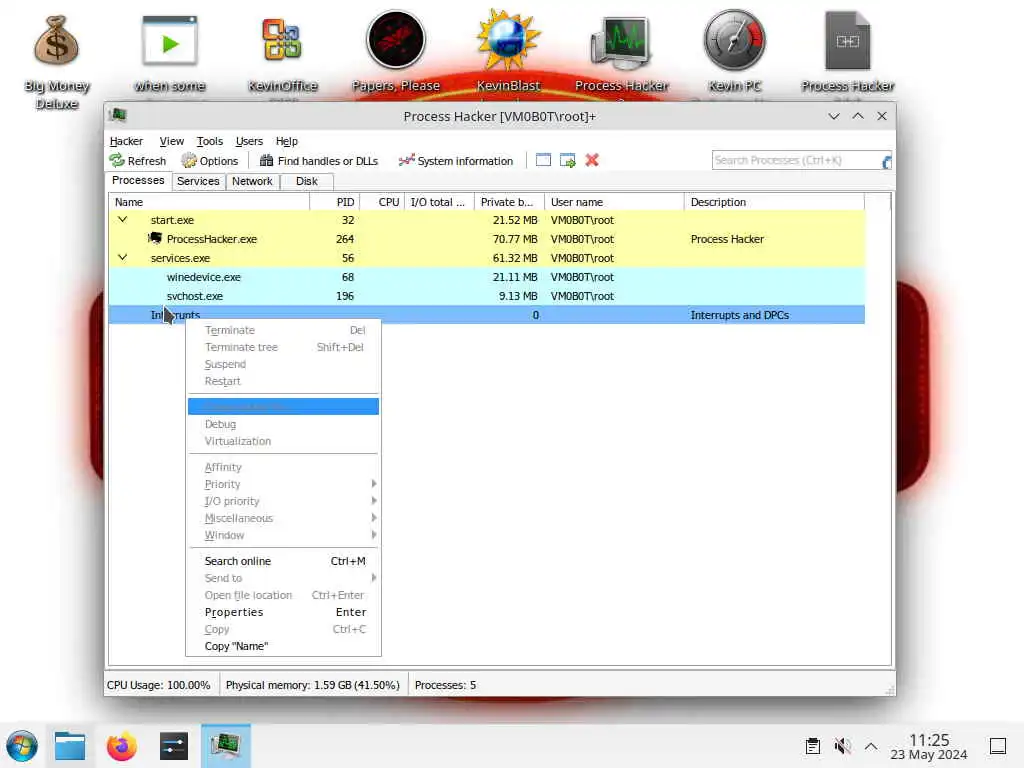
Task: Choose Properties from the context menu
Action: [x=283, y=612]
